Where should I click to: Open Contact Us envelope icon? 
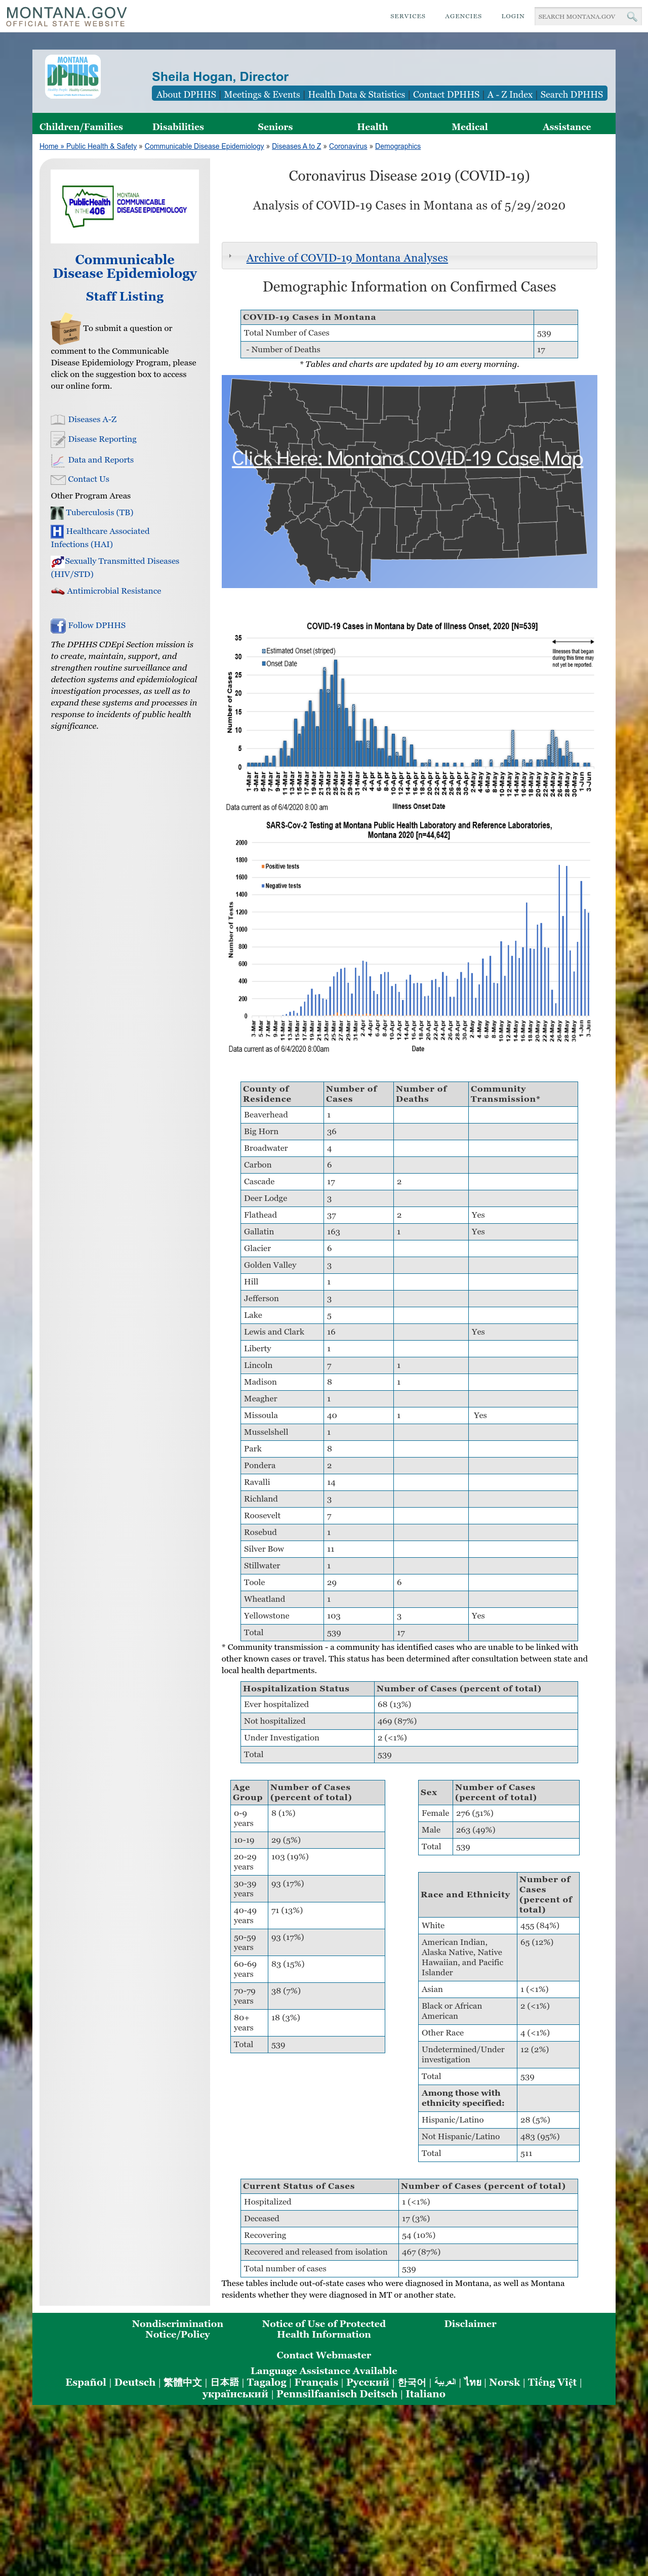tap(58, 480)
